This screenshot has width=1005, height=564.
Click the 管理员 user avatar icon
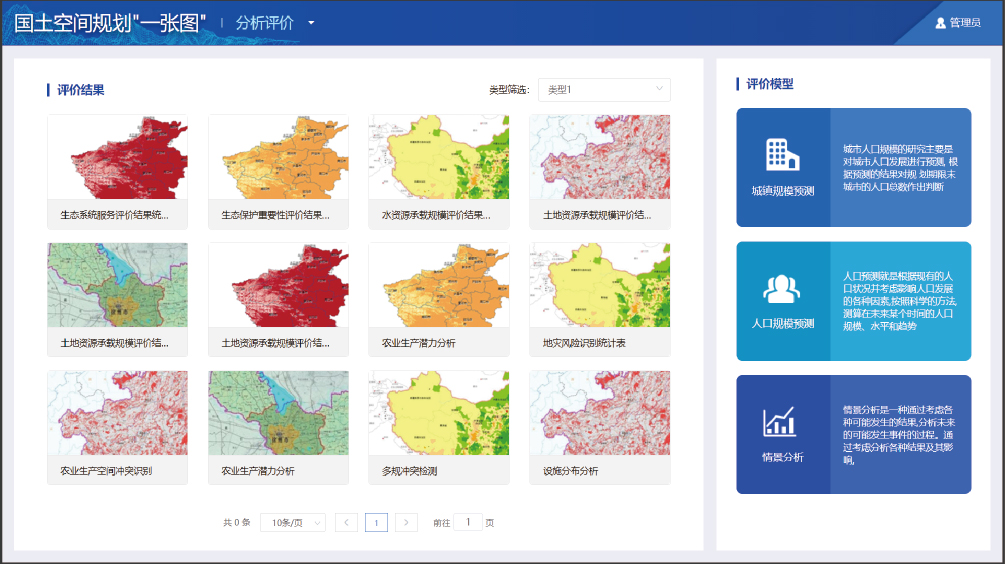click(x=940, y=23)
